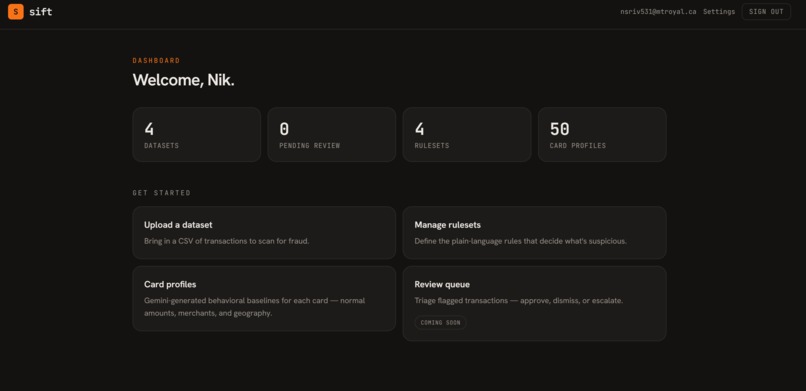This screenshot has height=391, width=806.
Task: Open the Upload a dataset card
Action: click(x=264, y=233)
